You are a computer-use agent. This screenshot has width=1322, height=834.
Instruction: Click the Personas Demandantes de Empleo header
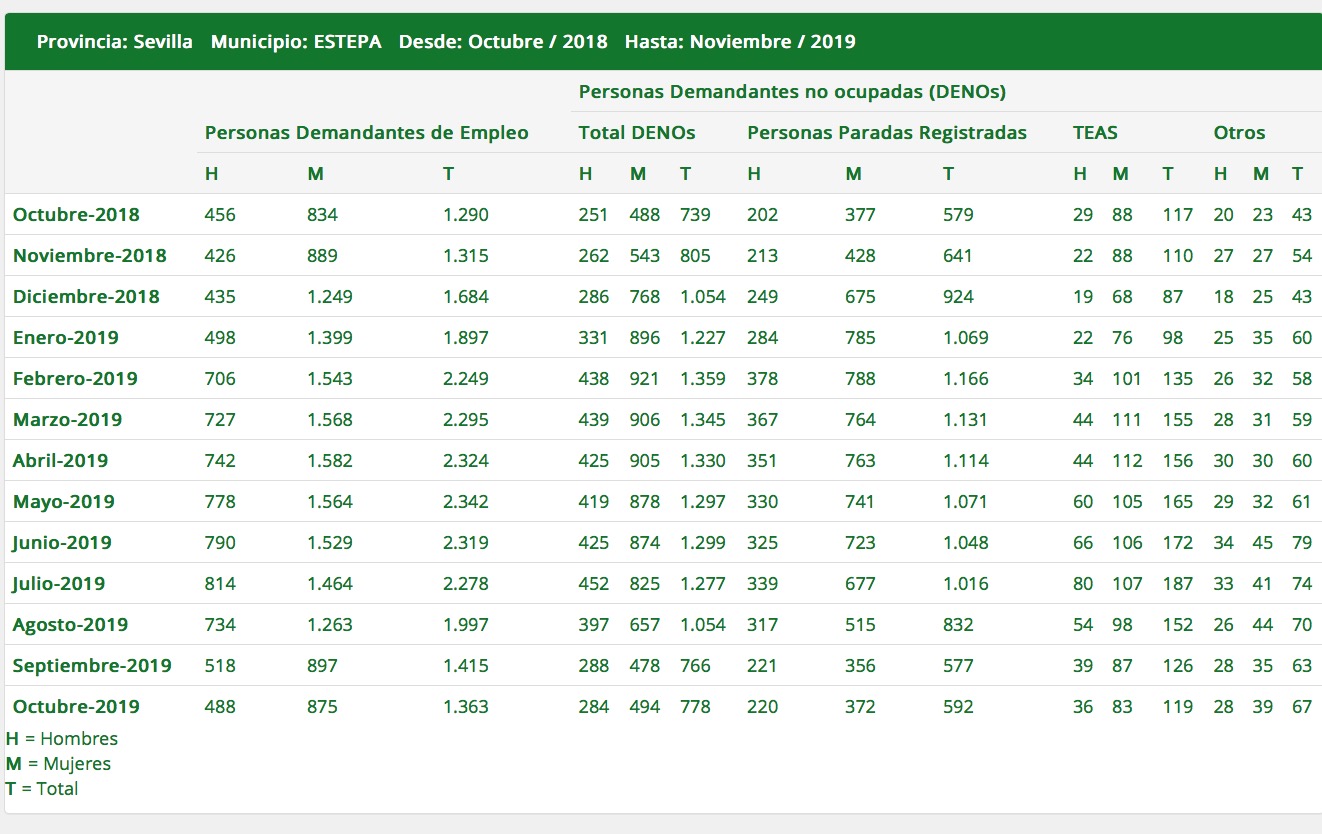pos(366,132)
